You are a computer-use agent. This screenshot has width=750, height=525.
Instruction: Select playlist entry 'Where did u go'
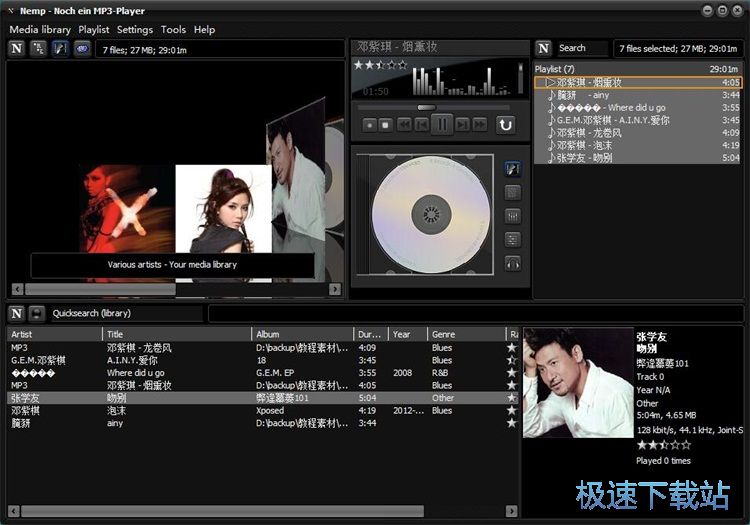pyautogui.click(x=637, y=108)
